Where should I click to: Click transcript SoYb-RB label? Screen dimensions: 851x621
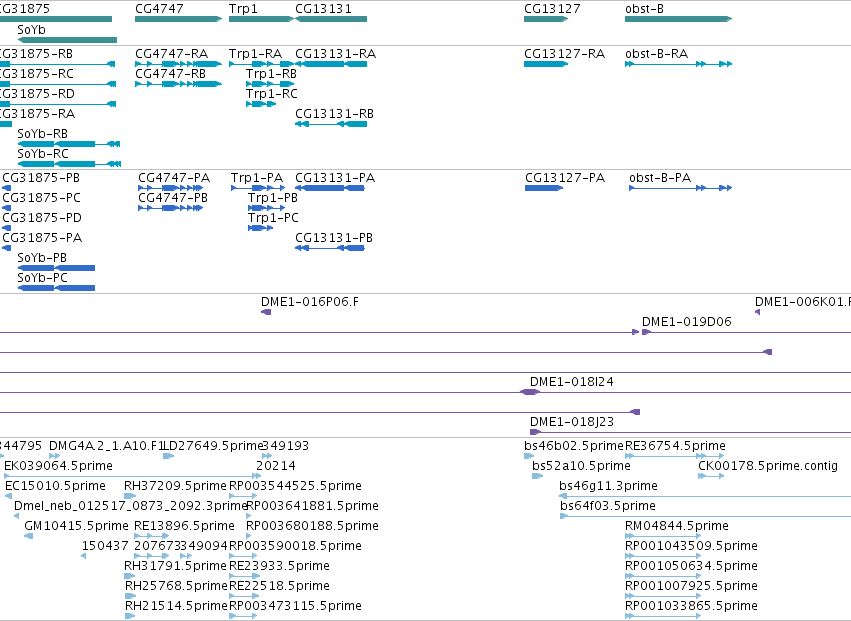pyautogui.click(x=42, y=134)
